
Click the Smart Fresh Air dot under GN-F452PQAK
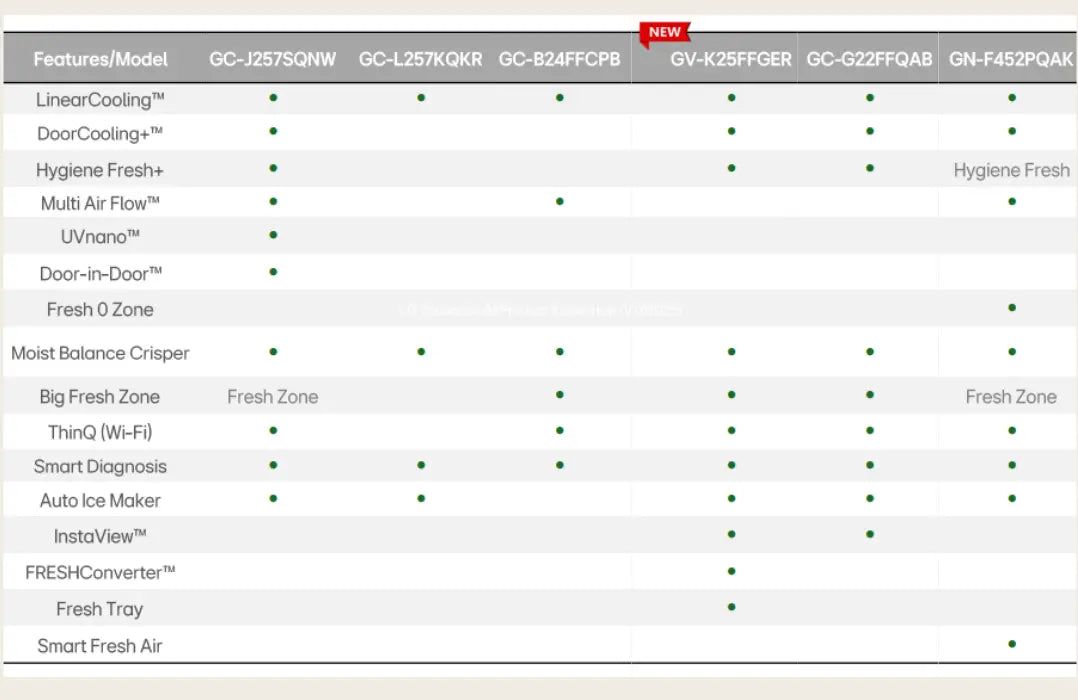(1012, 644)
